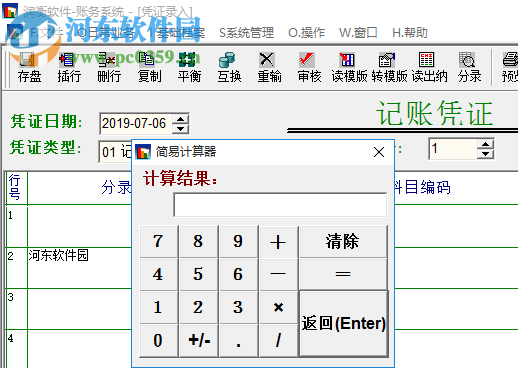Click the 计算结果 result field
518x368 pixels.
[280, 205]
